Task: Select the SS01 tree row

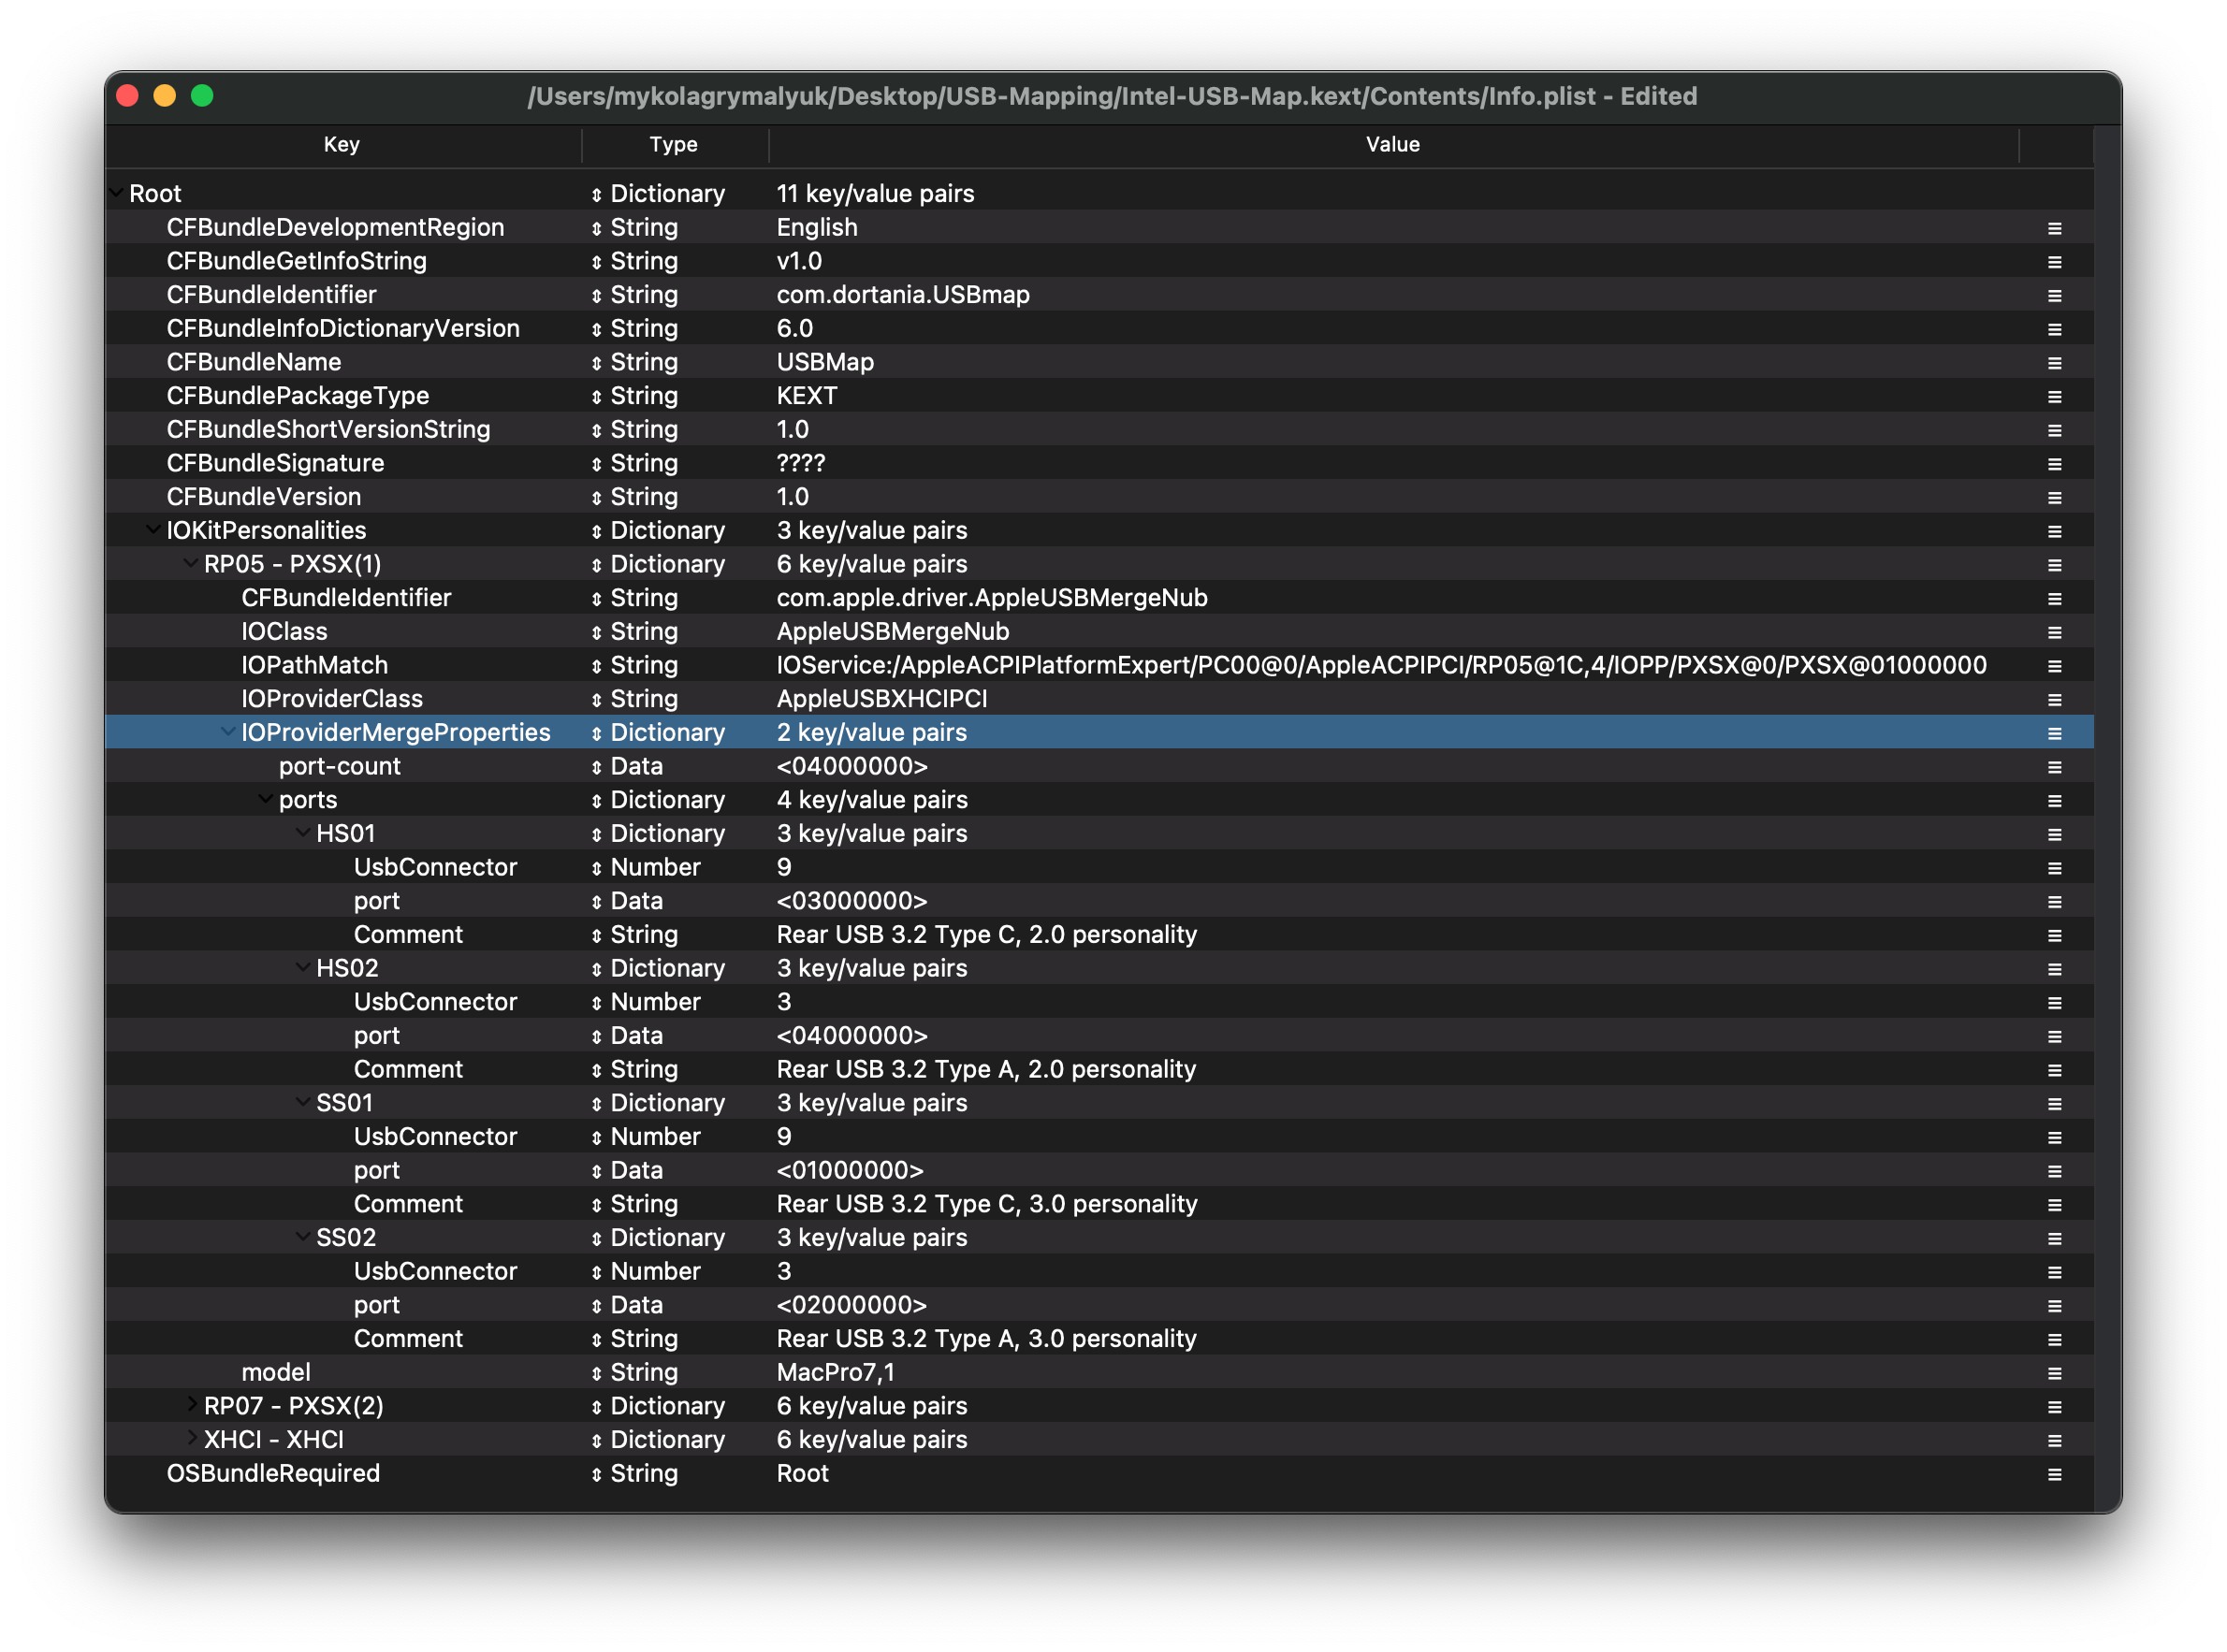Action: pyautogui.click(x=344, y=1103)
